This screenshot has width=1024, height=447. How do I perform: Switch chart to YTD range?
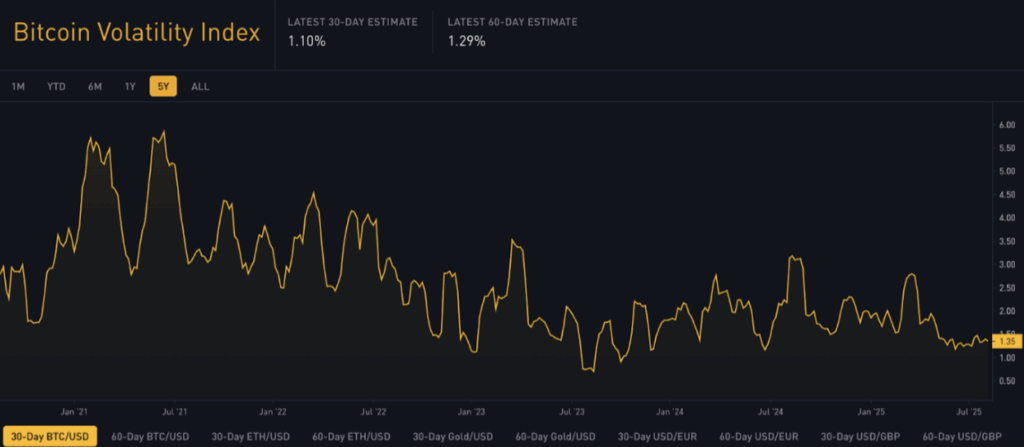pos(56,87)
